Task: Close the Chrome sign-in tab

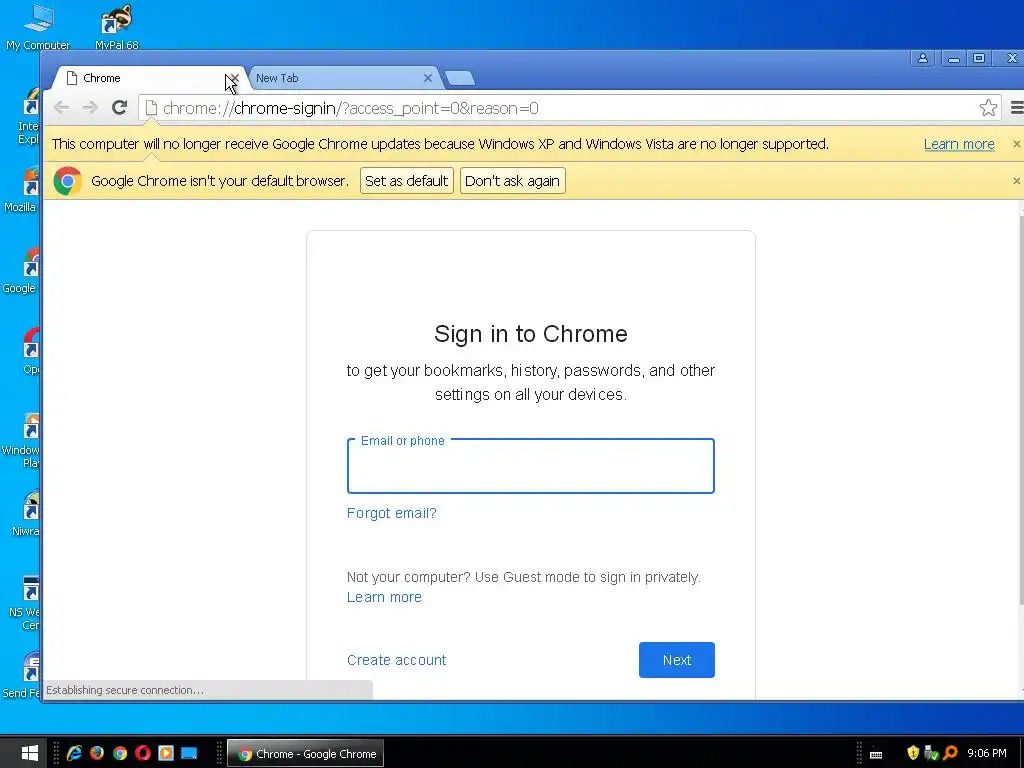Action: pos(234,78)
